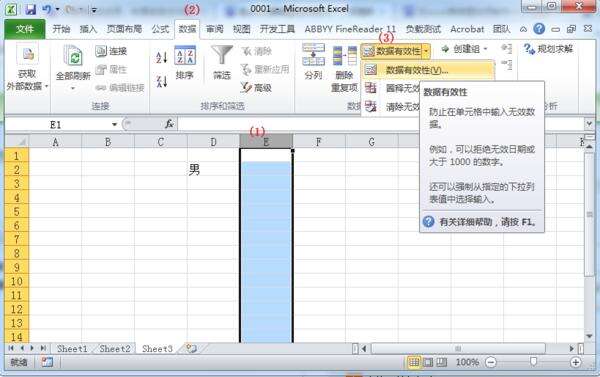600x377 pixels.
Task: Select column A header
Action: coord(55,142)
